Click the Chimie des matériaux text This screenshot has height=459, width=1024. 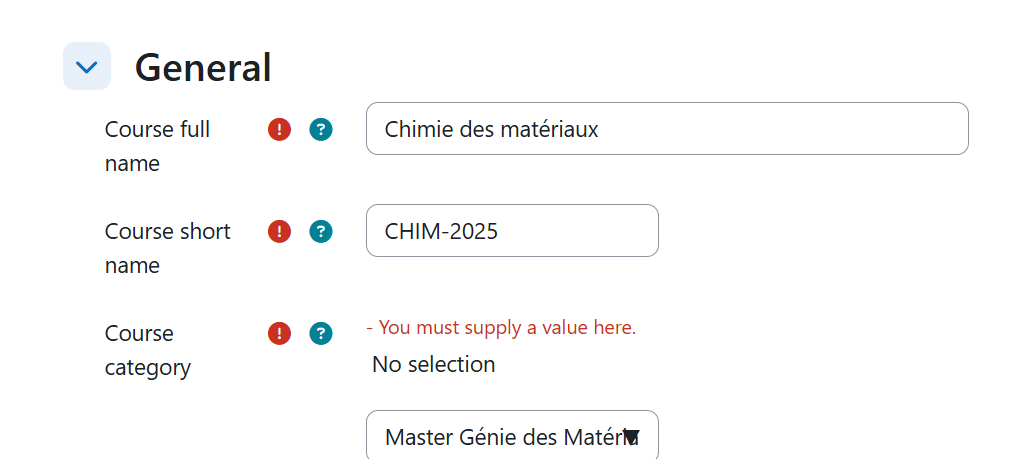[x=491, y=129]
